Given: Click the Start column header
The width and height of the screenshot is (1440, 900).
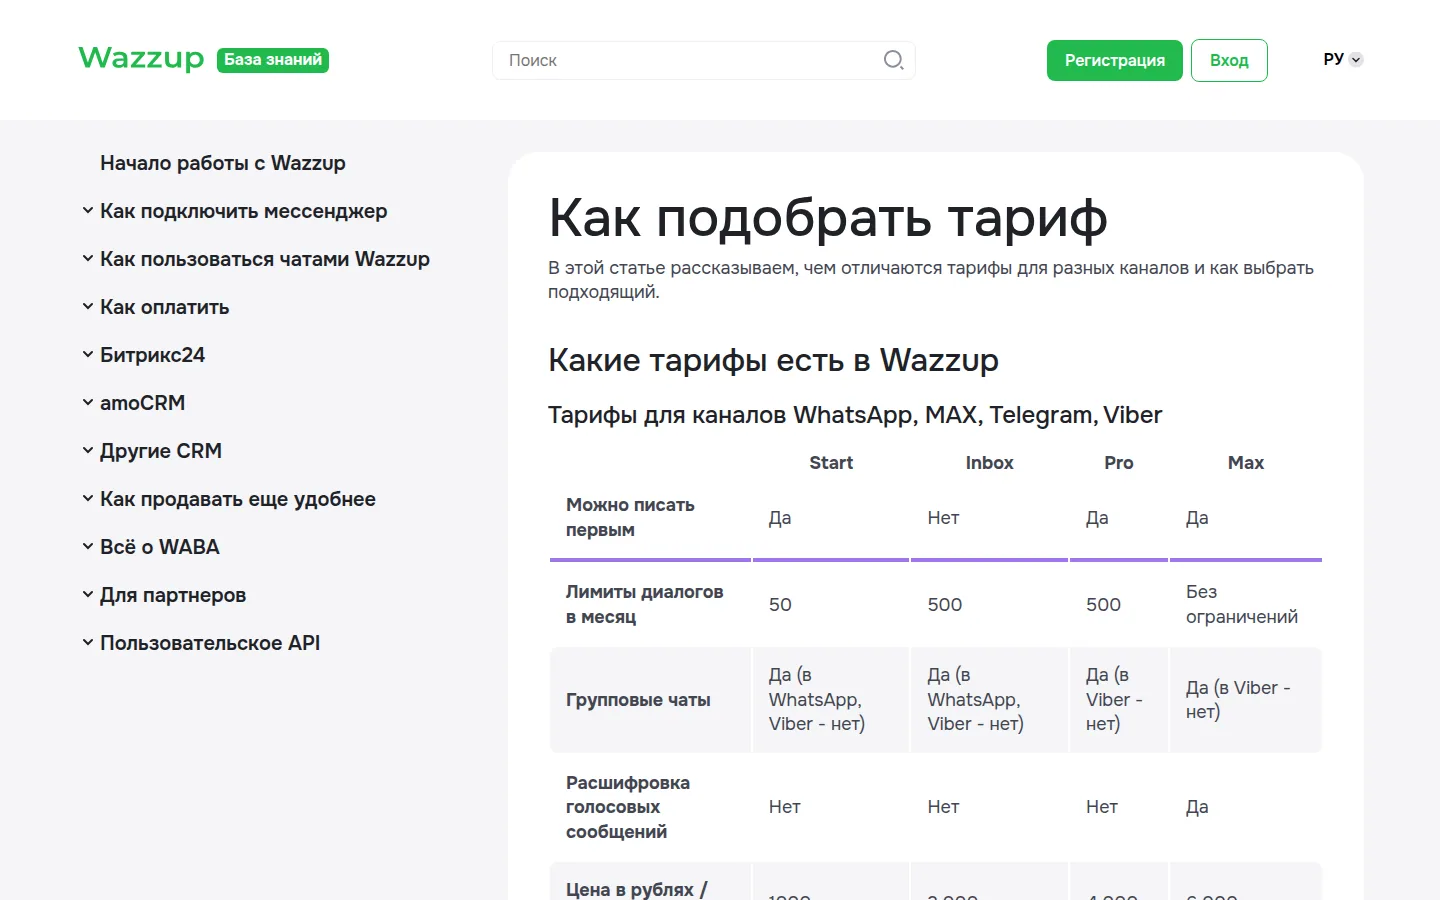Looking at the screenshot, I should [x=831, y=463].
